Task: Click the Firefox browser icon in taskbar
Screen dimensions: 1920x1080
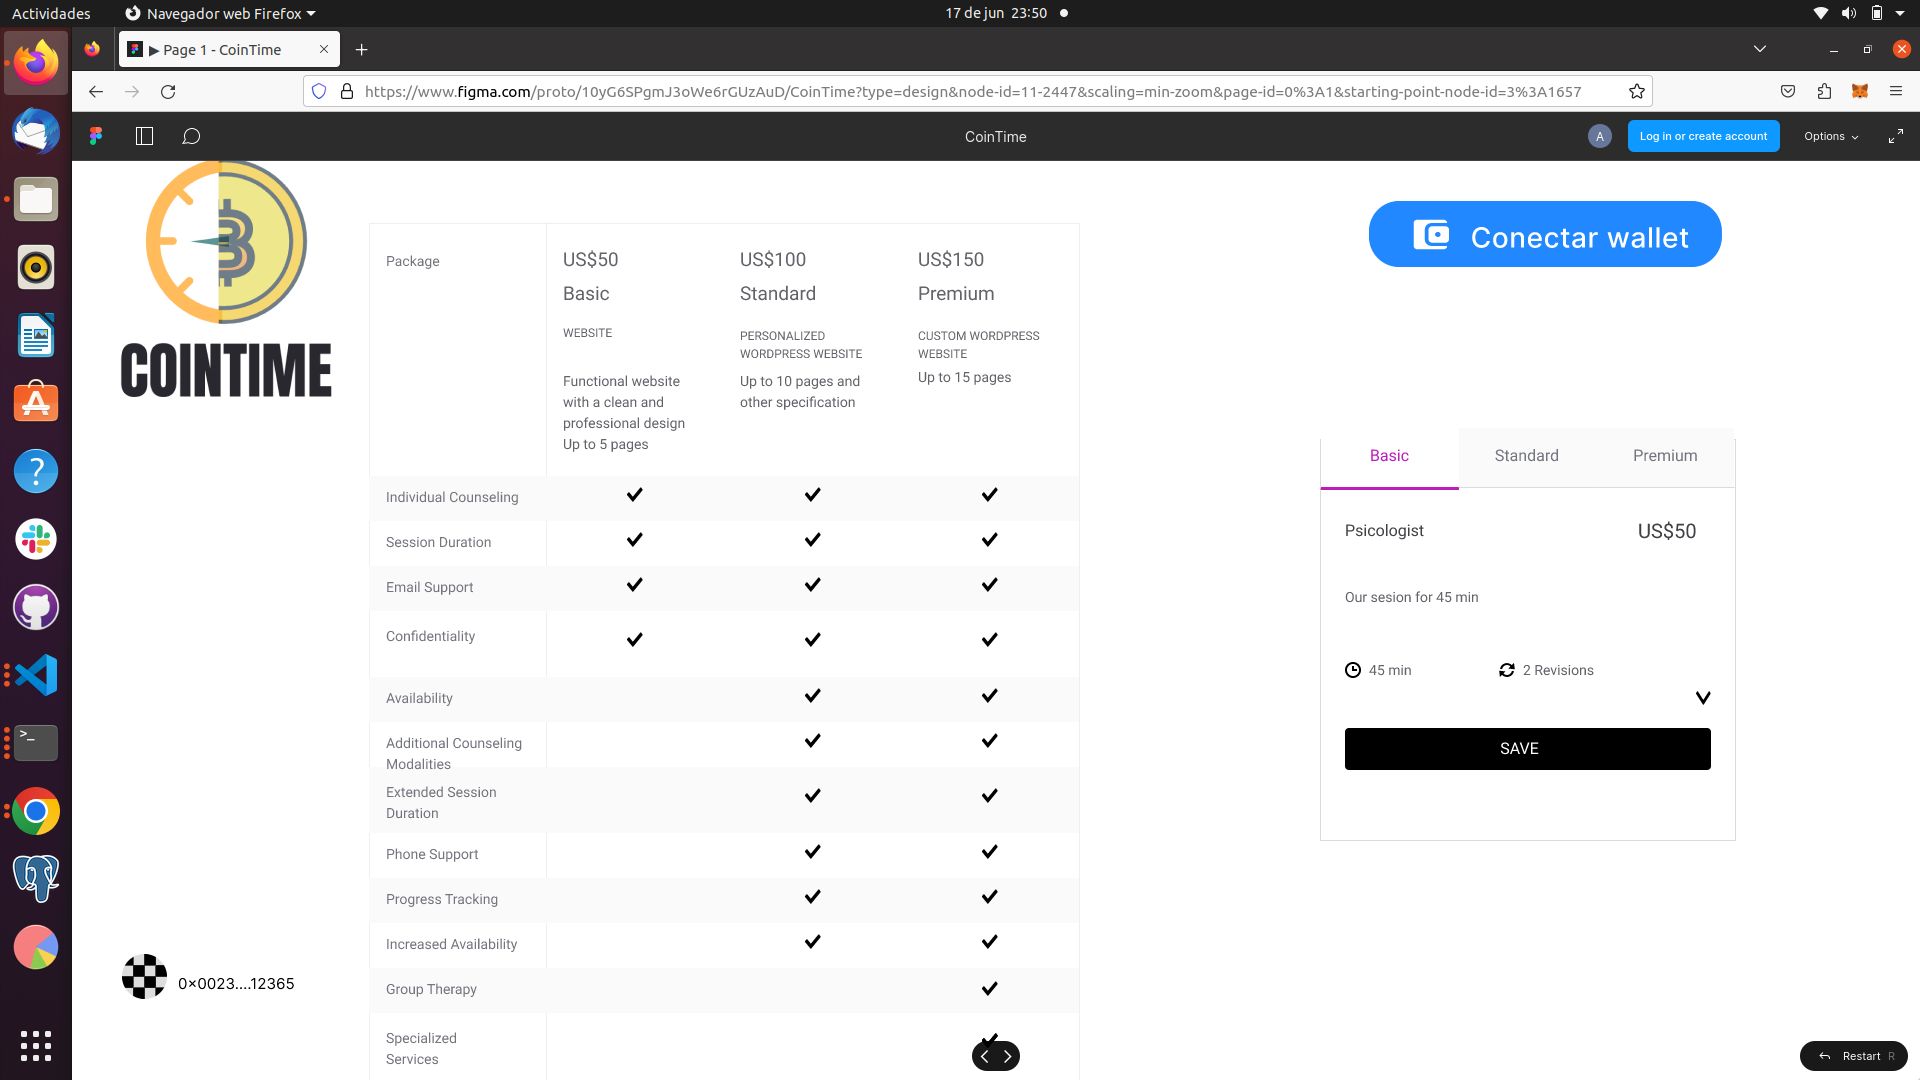Action: [x=36, y=61]
